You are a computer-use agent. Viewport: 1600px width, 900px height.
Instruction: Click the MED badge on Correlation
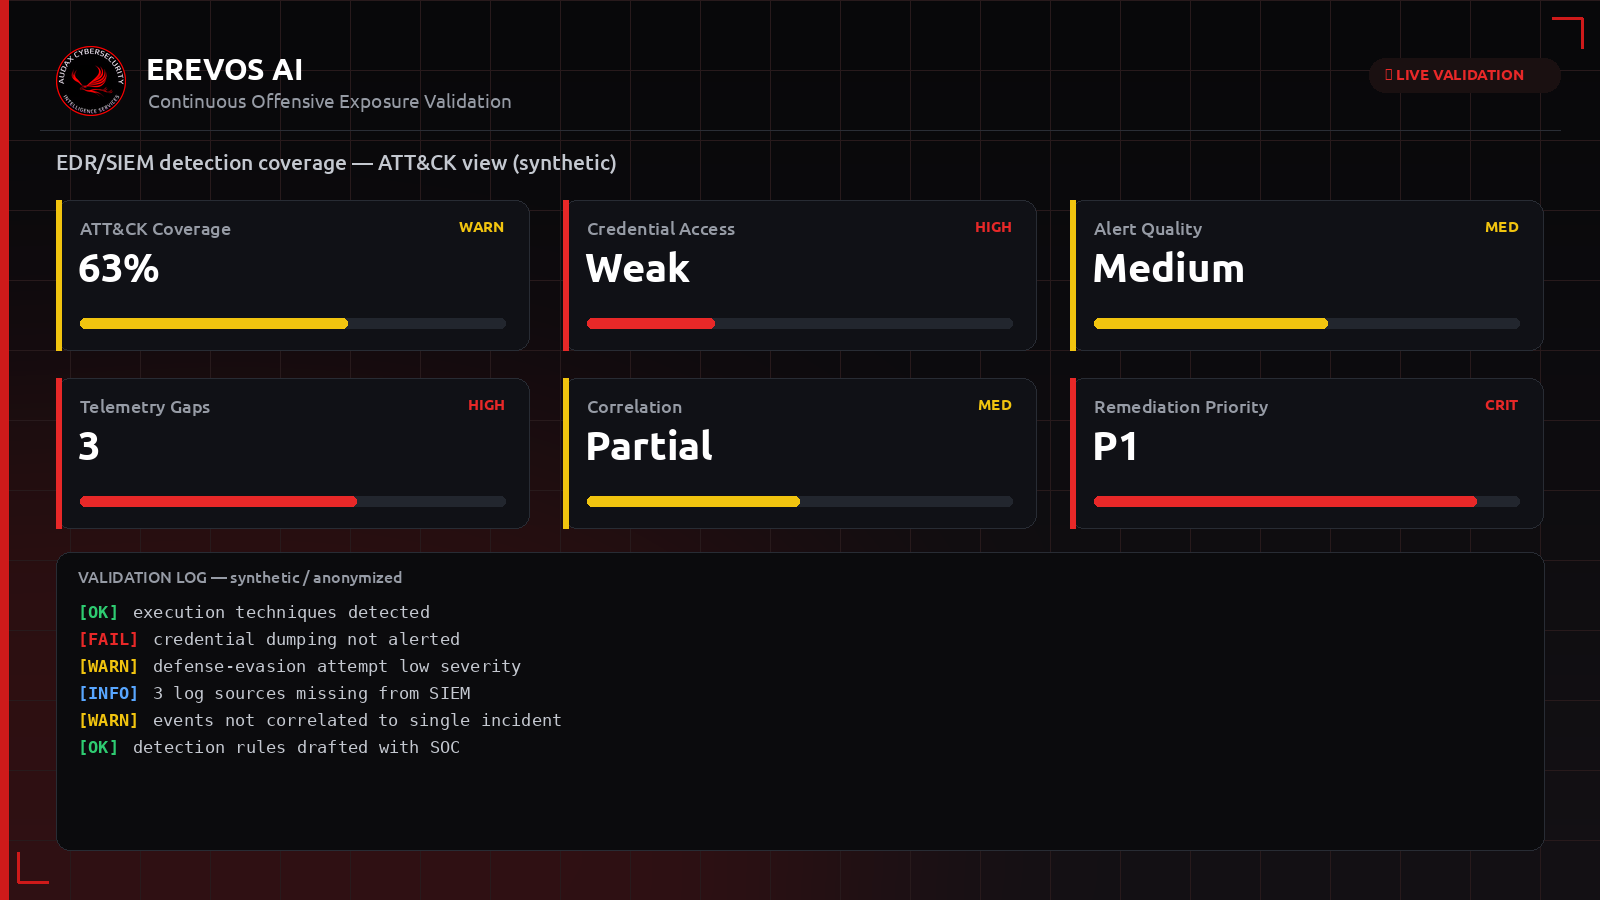point(995,405)
